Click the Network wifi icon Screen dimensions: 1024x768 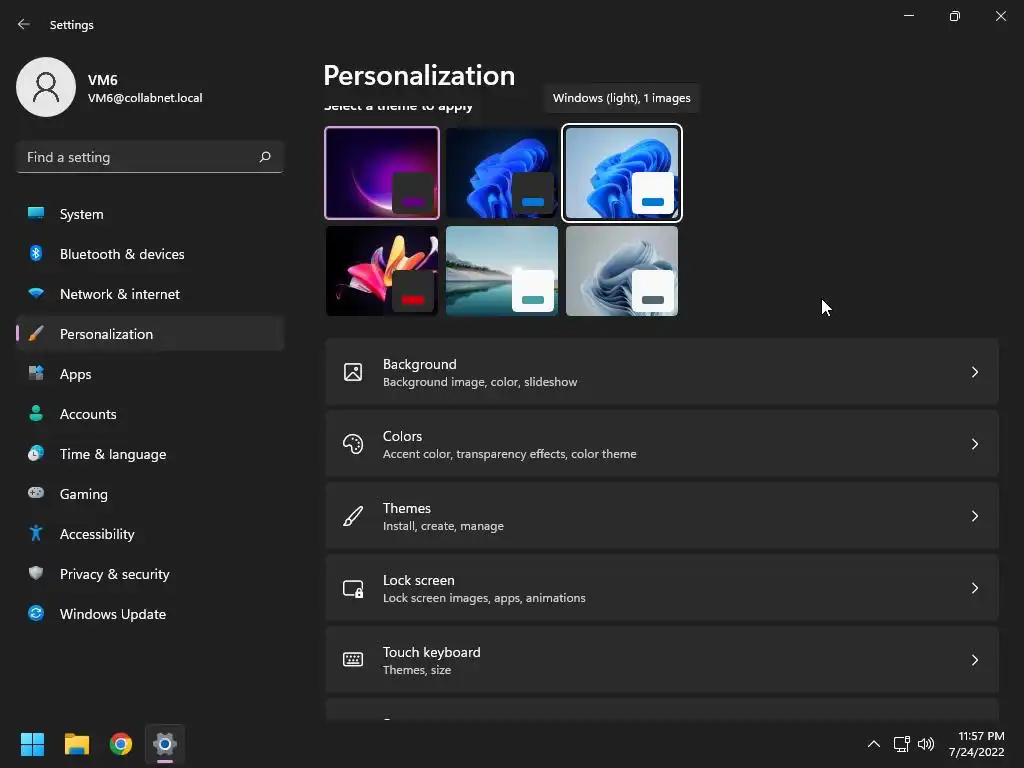point(36,293)
